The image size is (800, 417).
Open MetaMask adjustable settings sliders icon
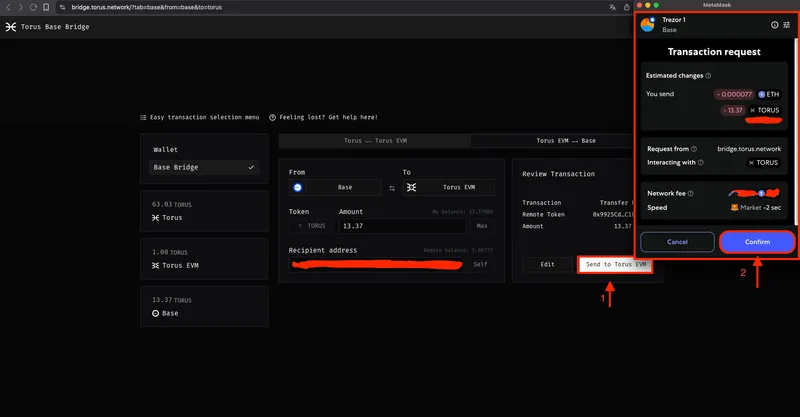(x=787, y=25)
